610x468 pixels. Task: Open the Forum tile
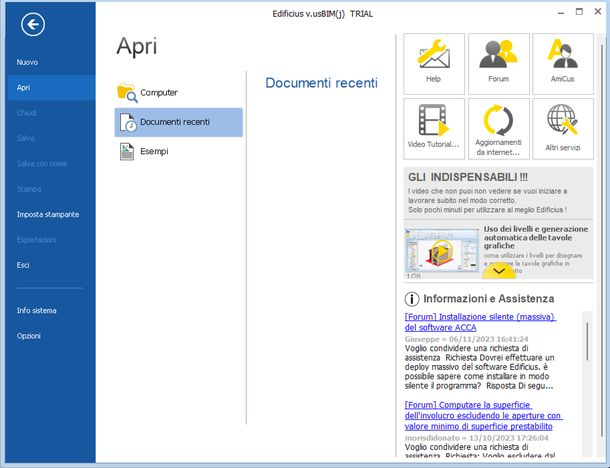499,64
